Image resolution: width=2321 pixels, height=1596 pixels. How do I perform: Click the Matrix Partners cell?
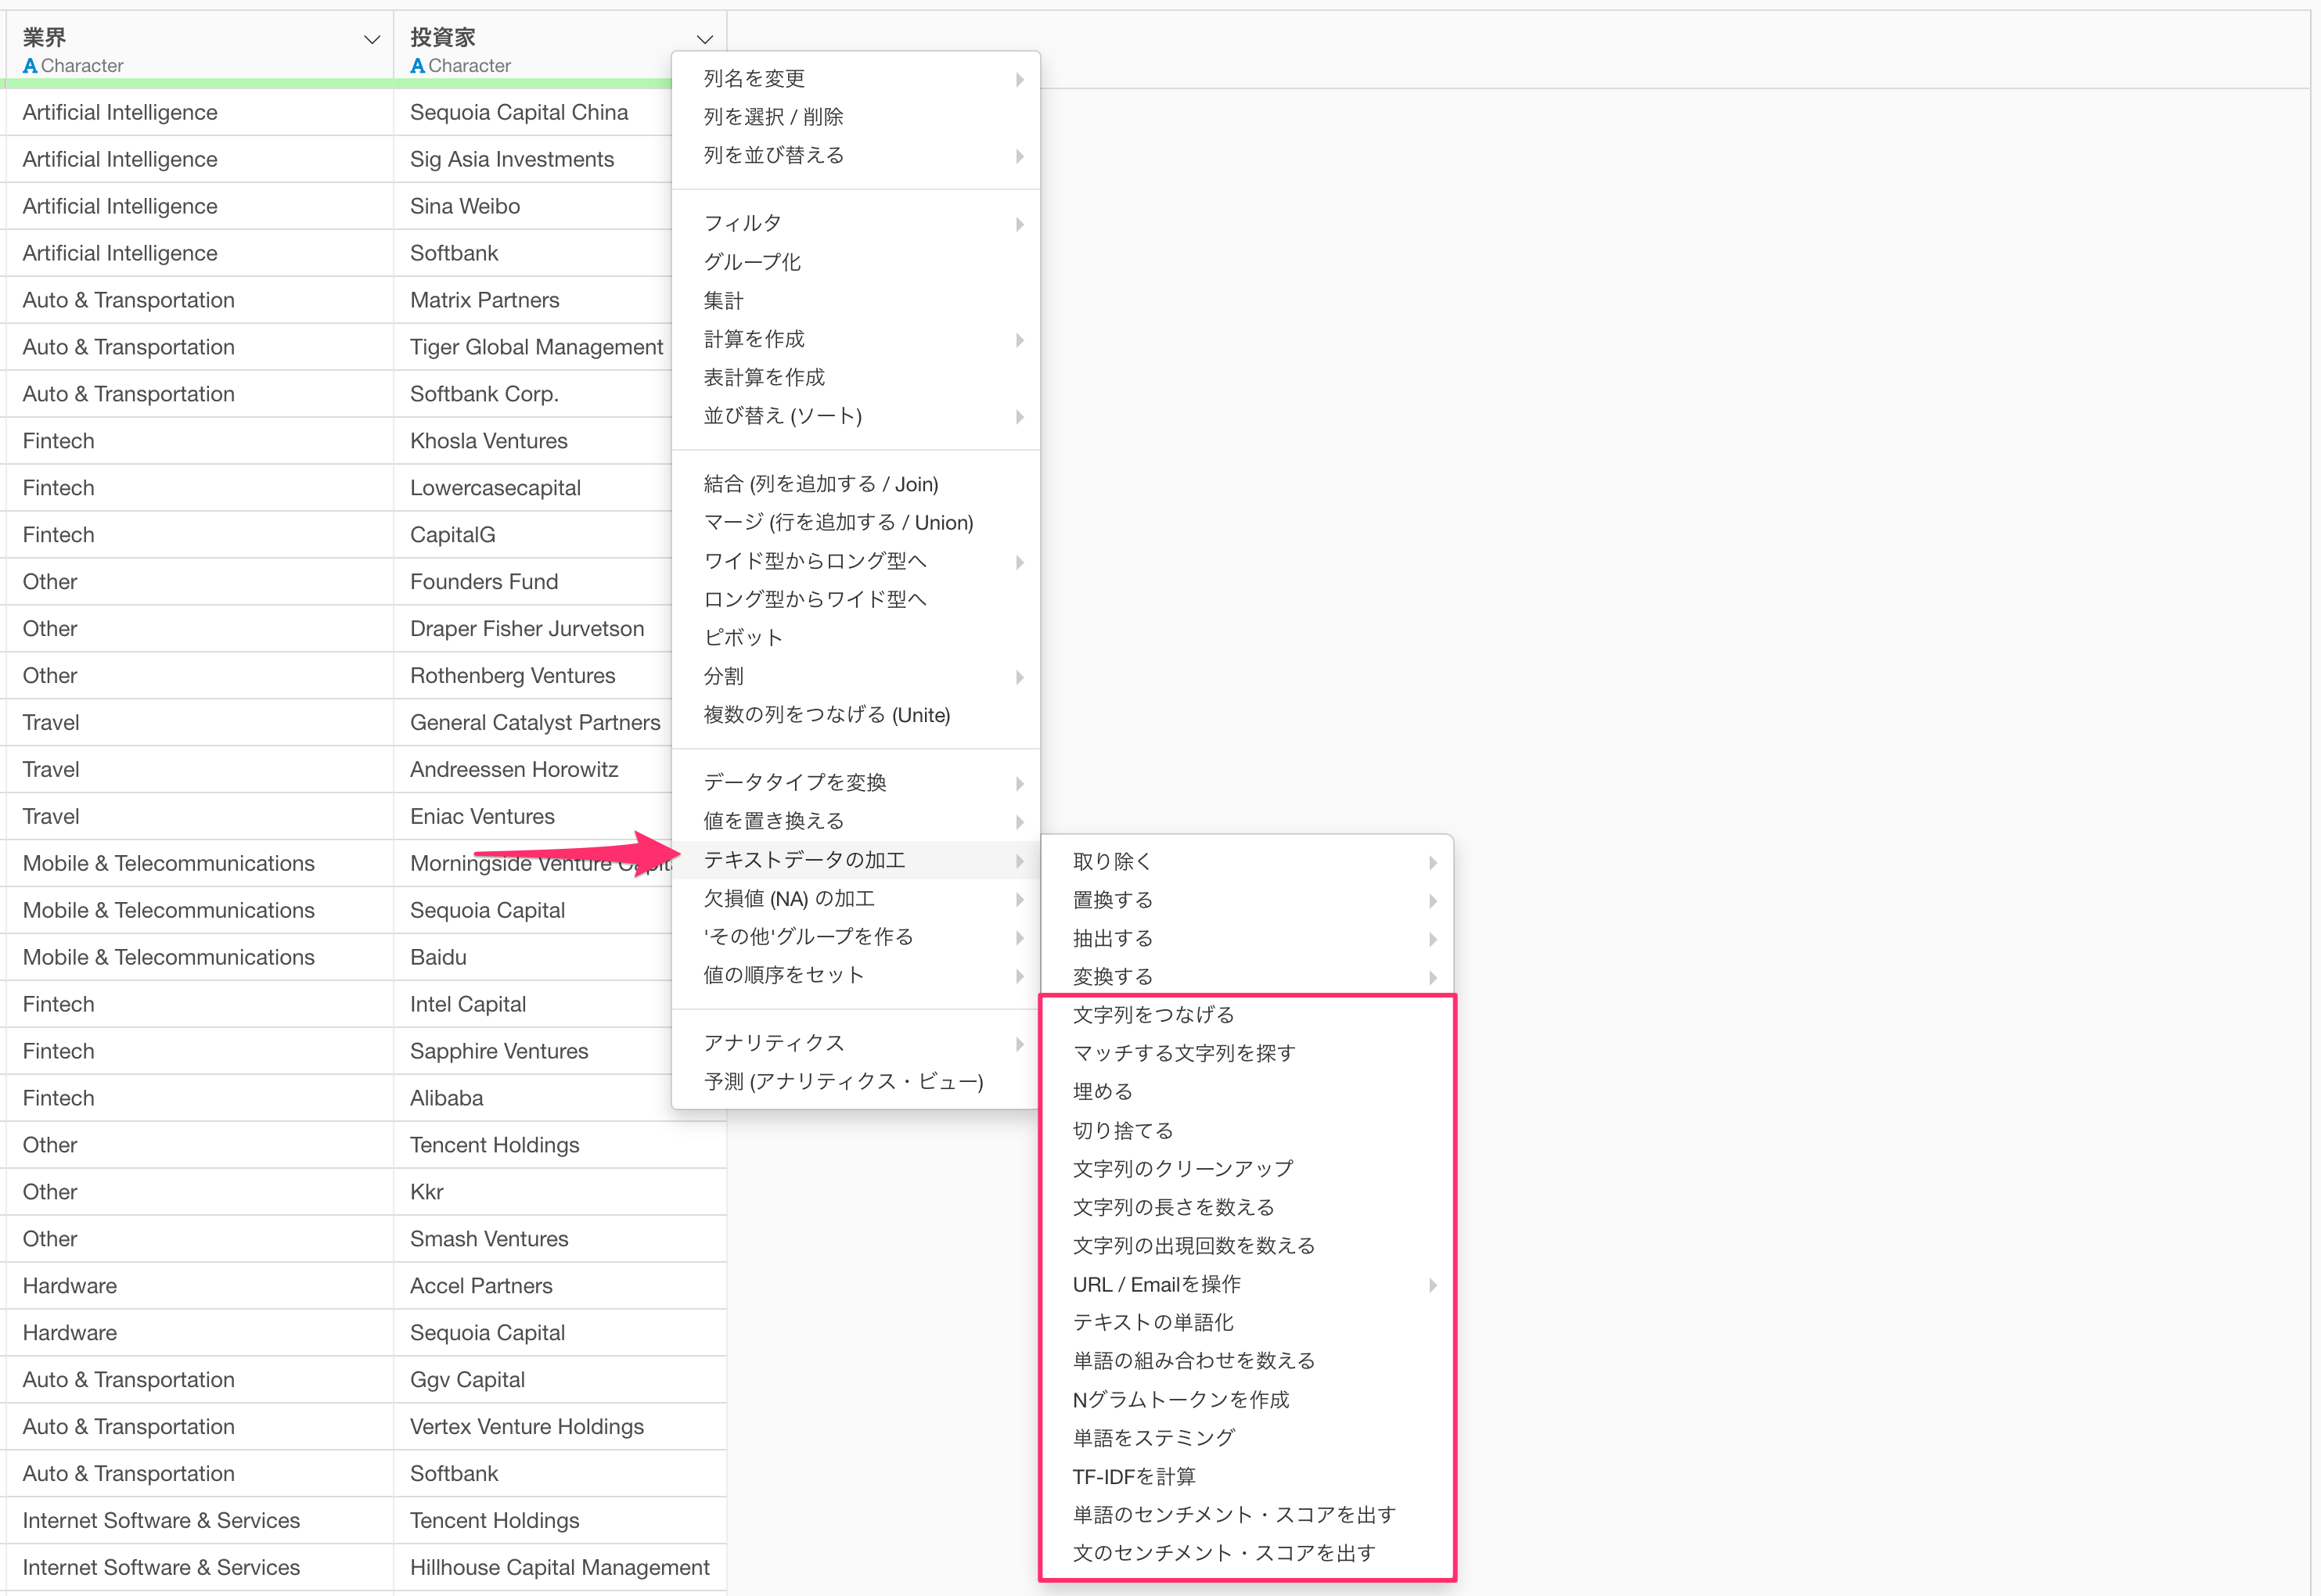pos(533,300)
